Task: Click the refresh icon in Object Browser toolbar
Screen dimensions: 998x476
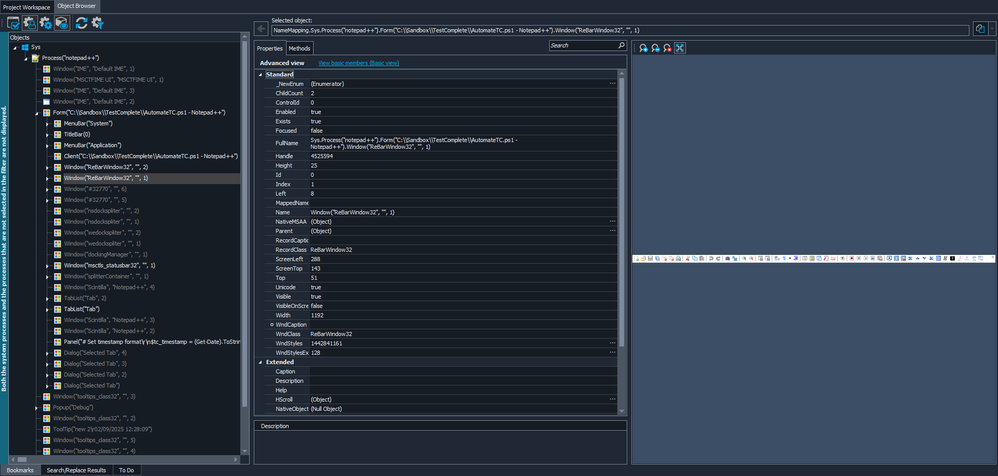Action: [x=80, y=23]
